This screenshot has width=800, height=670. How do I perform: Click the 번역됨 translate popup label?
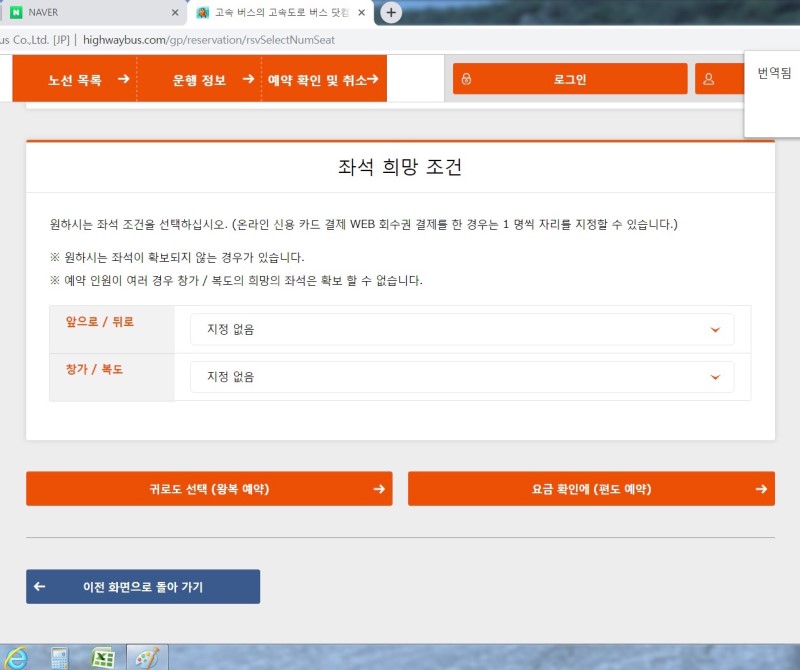[774, 73]
